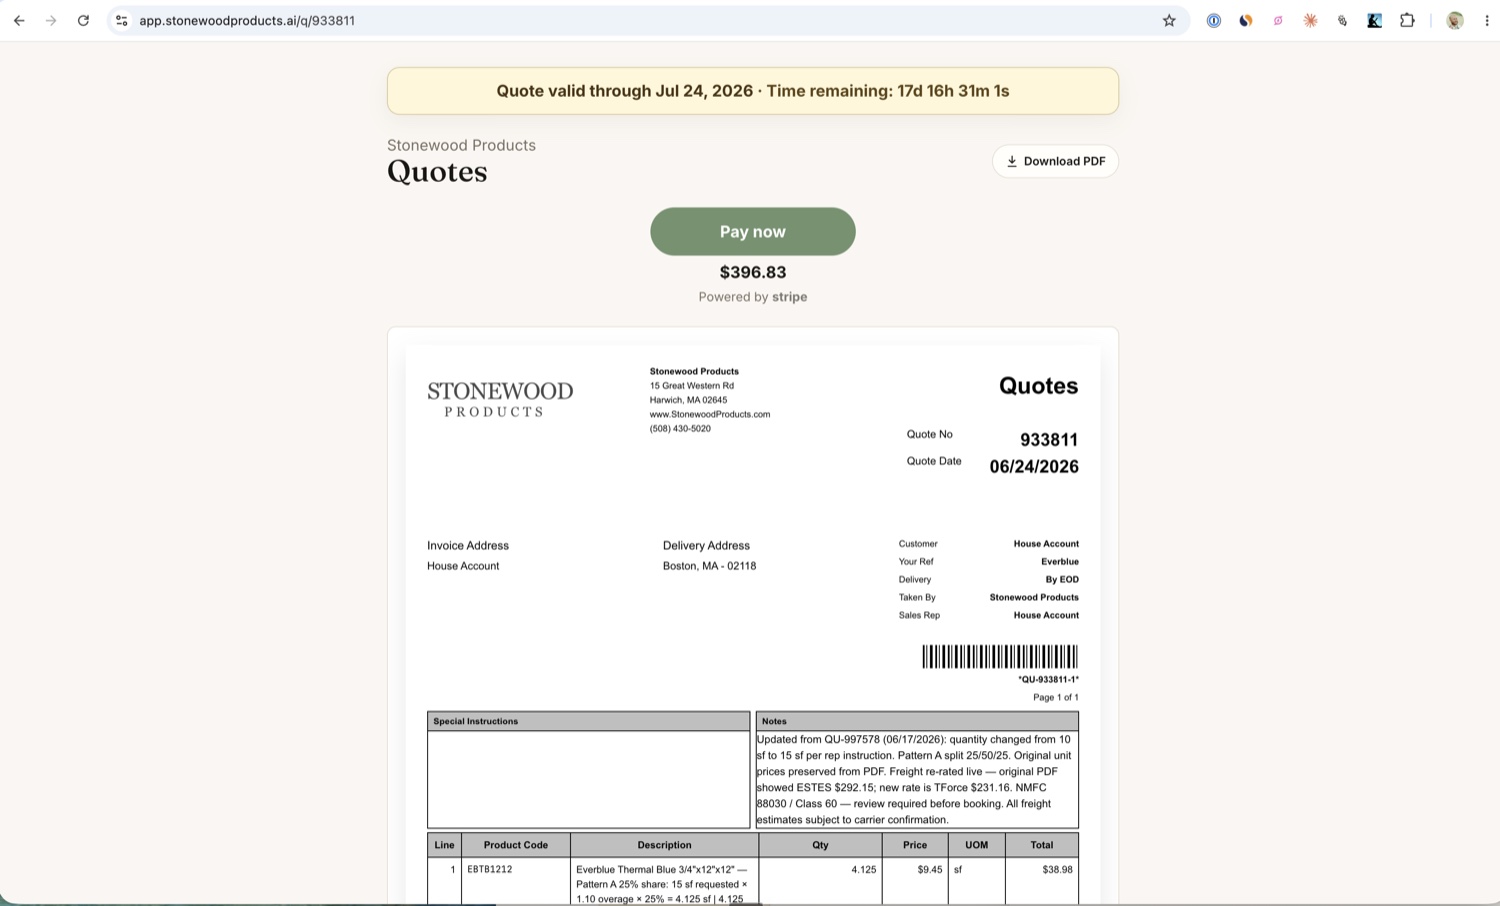This screenshot has height=906, width=1500.
Task: Select the quote date 06/24/2026
Action: tap(1034, 467)
